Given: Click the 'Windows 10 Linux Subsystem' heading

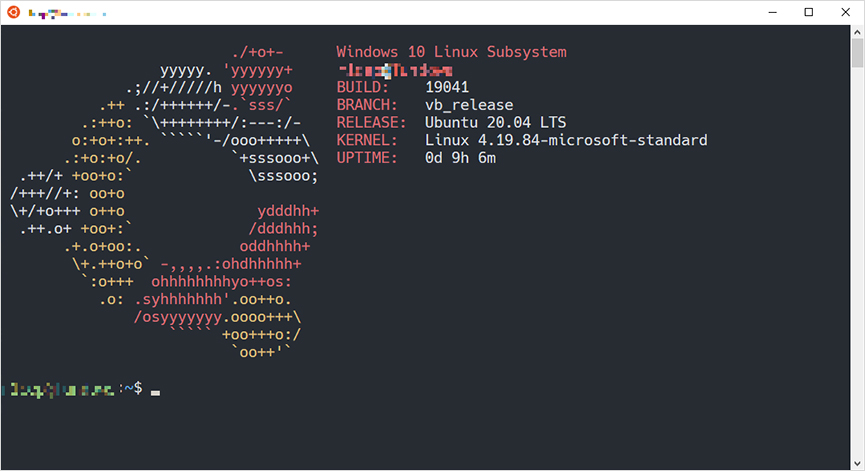Looking at the screenshot, I should click(x=451, y=52).
